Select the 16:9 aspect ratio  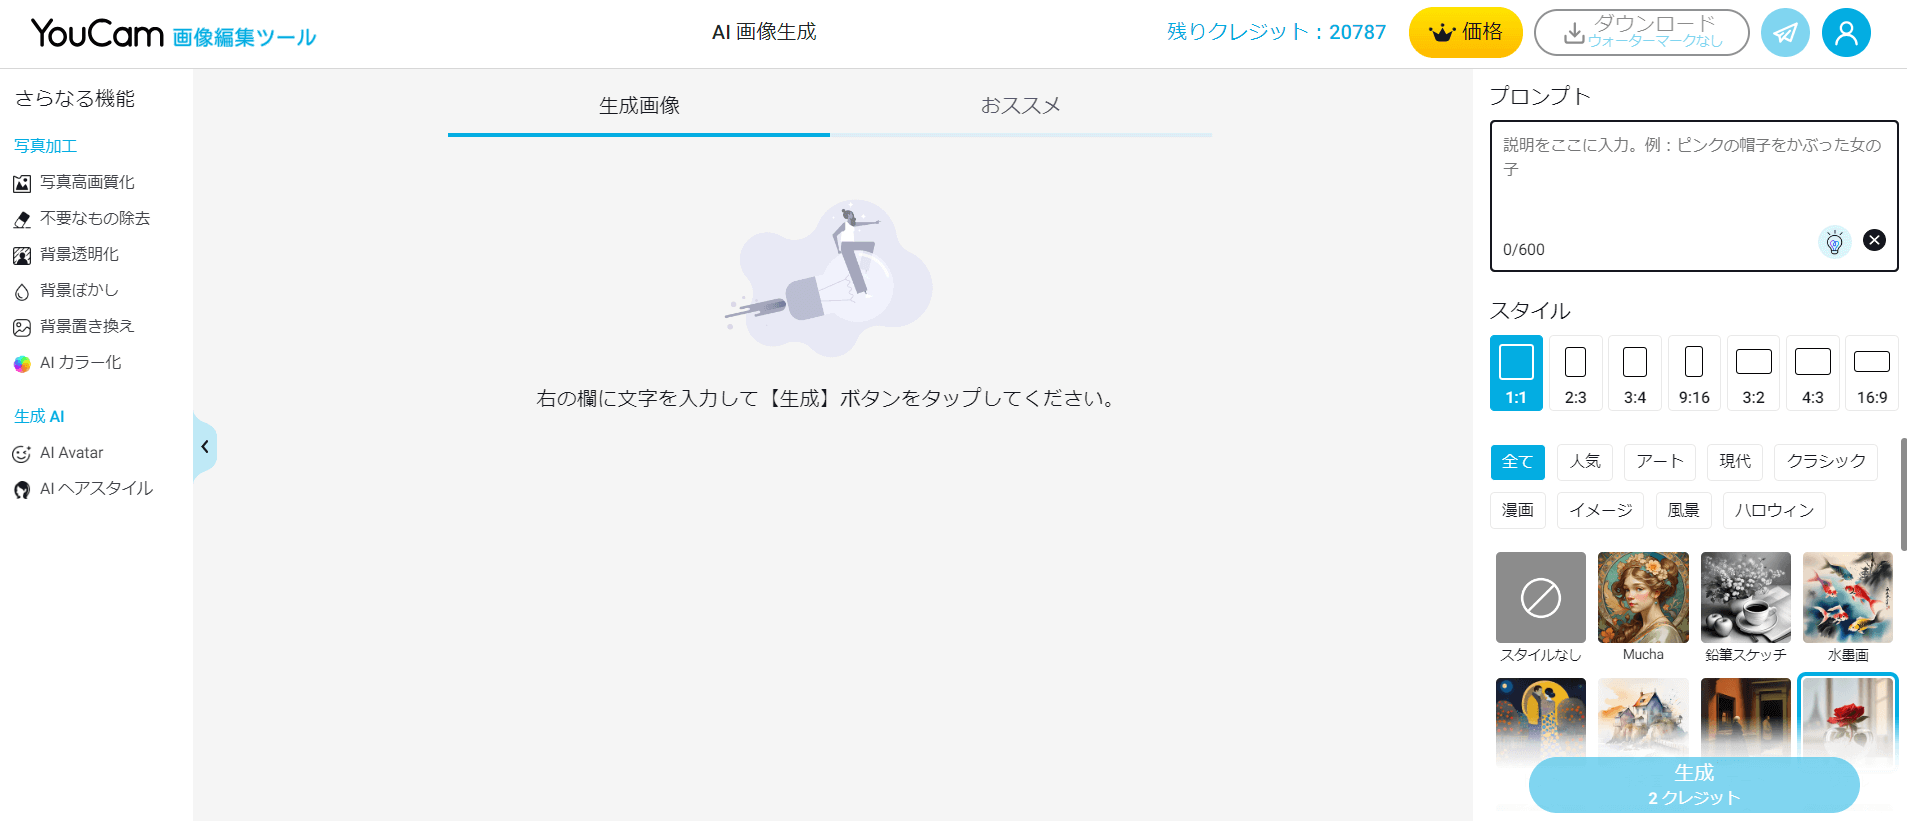1871,373
